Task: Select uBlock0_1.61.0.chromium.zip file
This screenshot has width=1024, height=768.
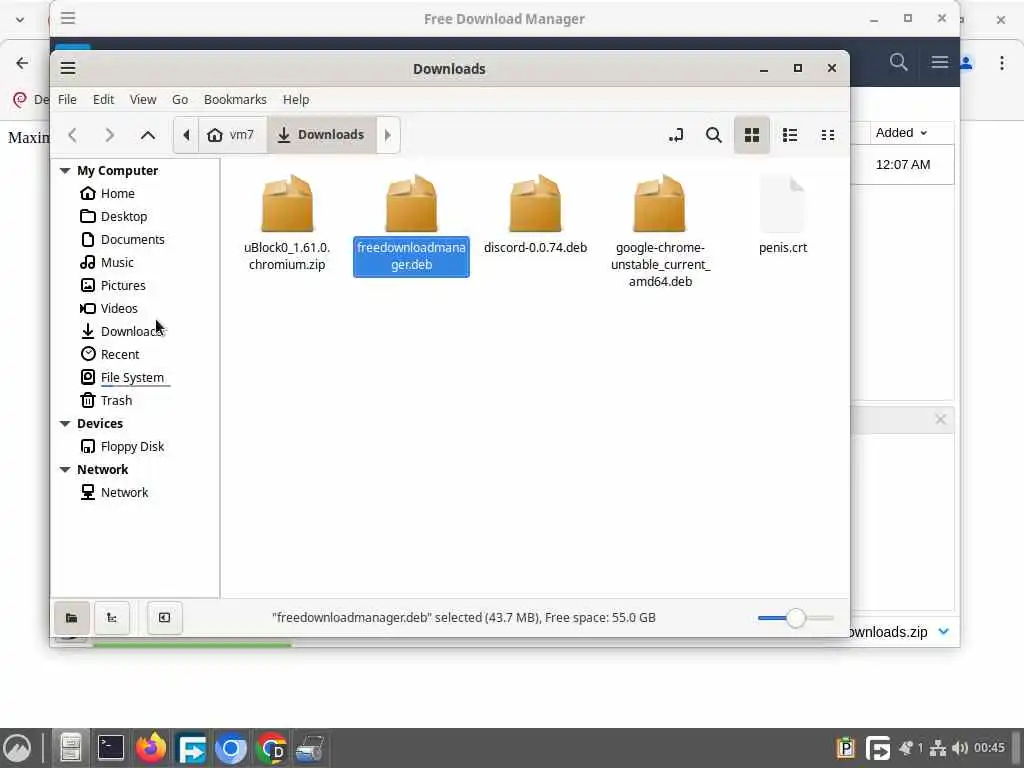Action: [287, 223]
